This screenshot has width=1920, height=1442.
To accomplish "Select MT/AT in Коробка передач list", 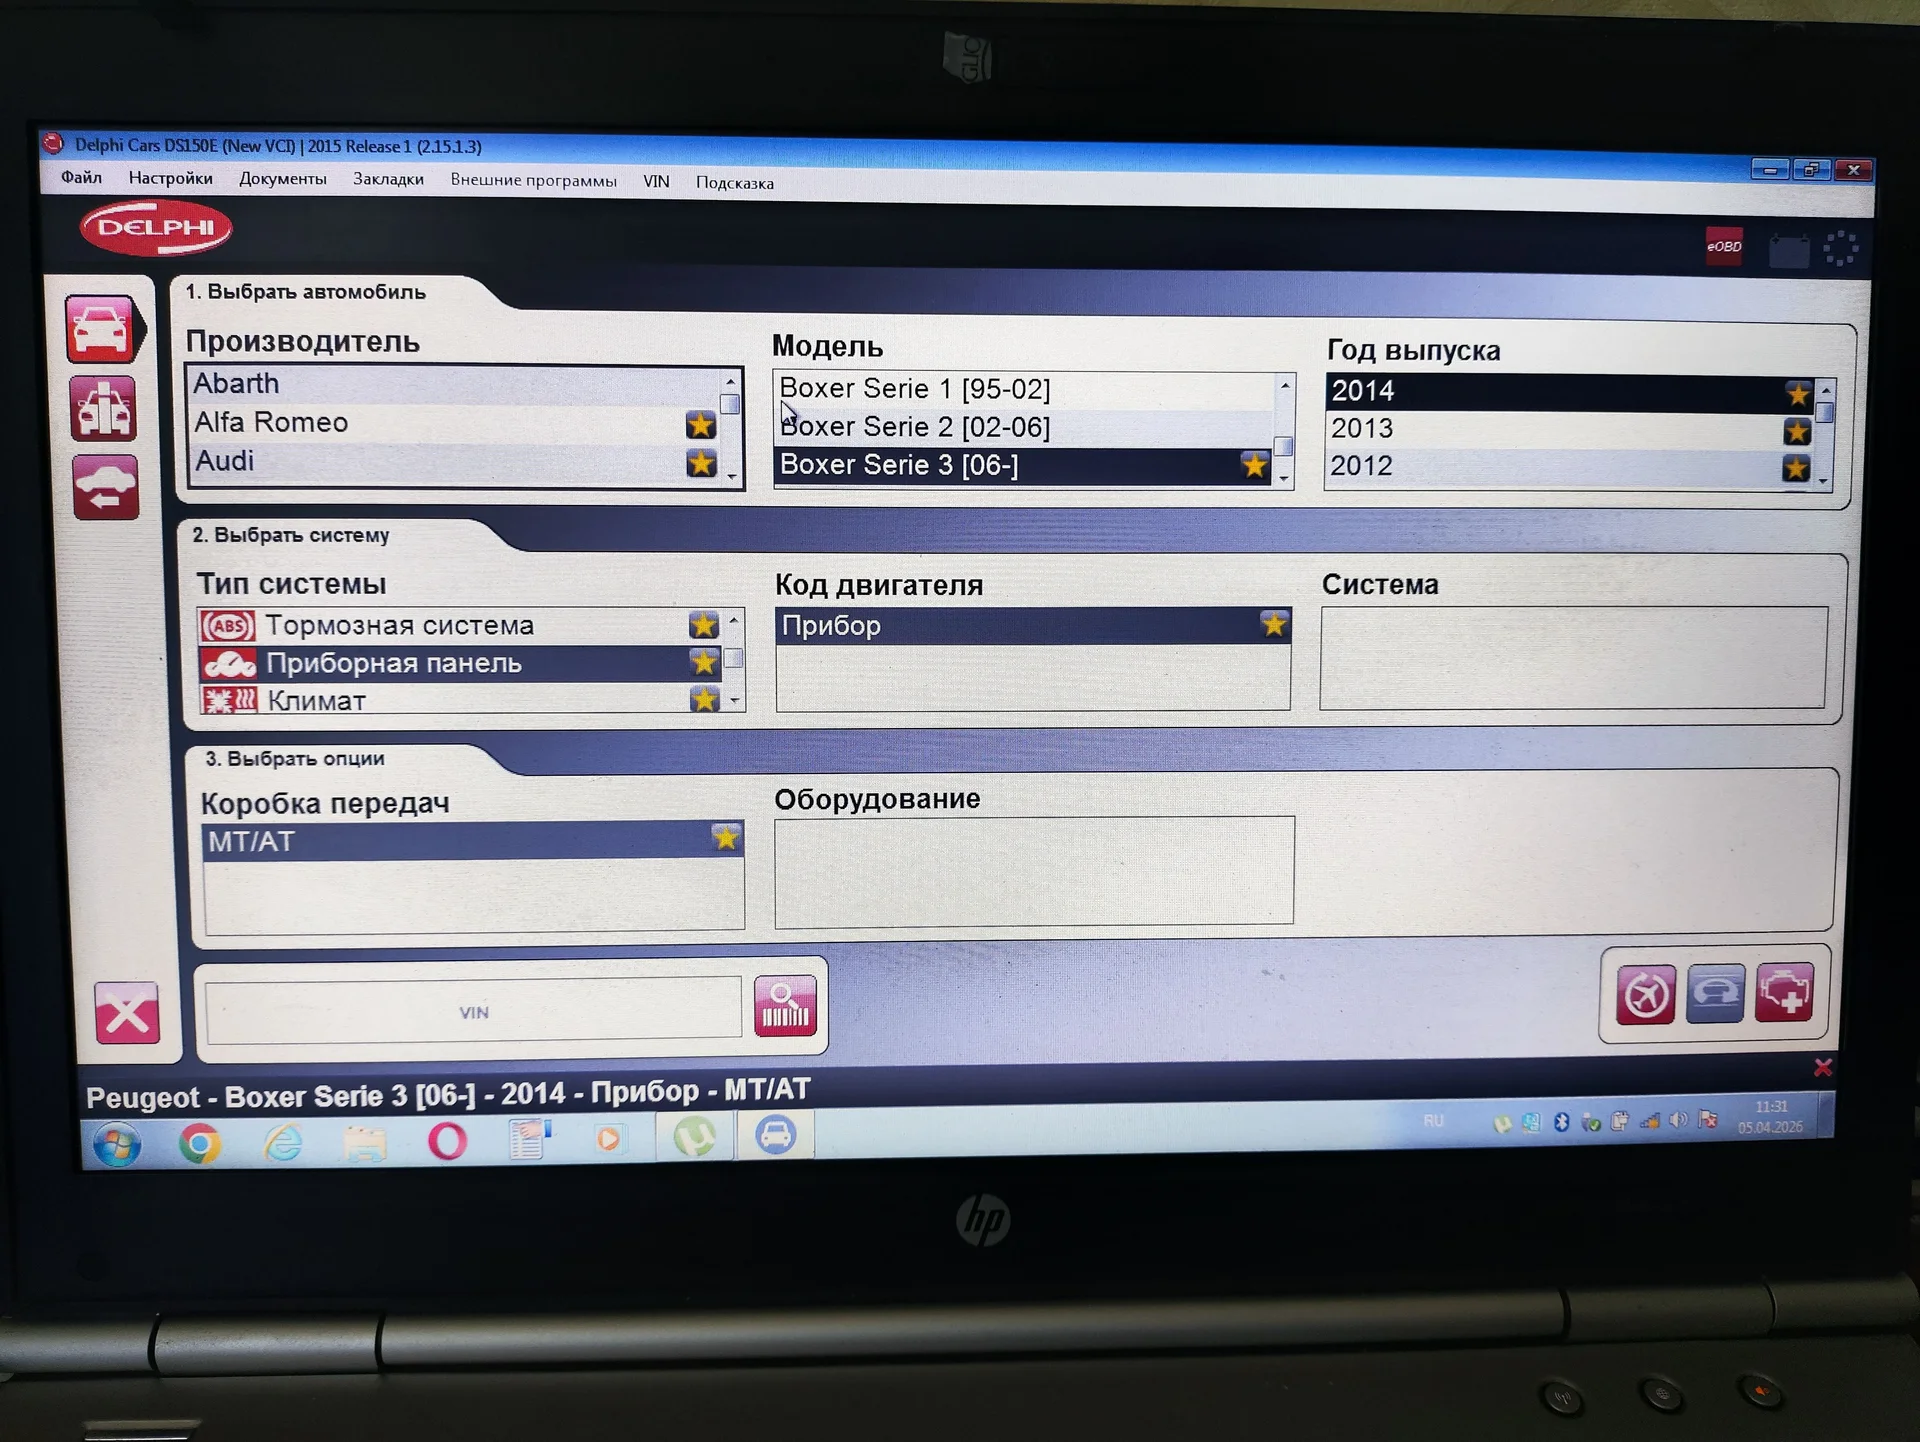I will (x=472, y=840).
